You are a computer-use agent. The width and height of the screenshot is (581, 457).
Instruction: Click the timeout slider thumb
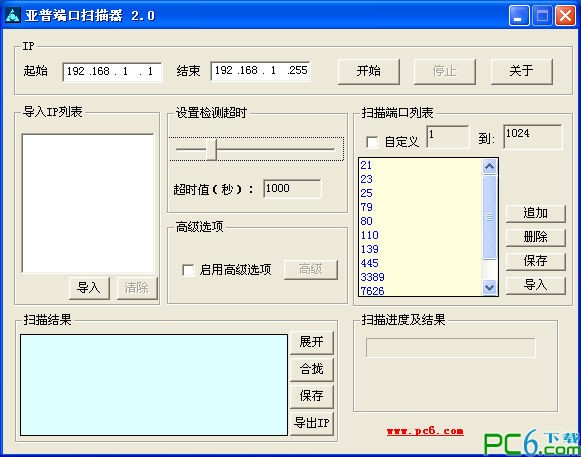(211, 149)
